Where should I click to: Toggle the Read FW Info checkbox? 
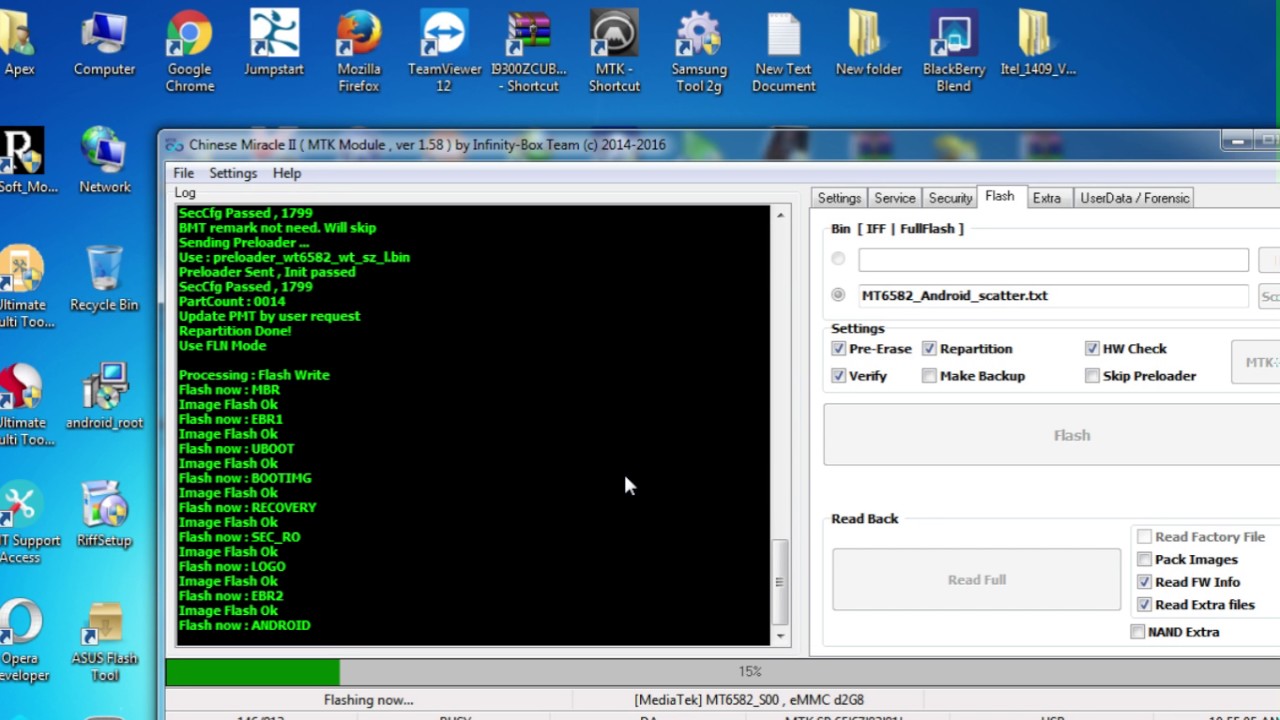coord(1144,582)
